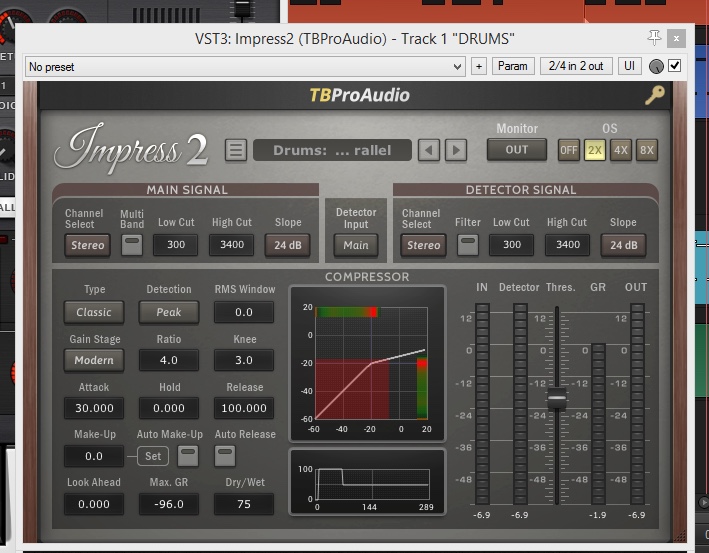Click the IN level meter
The width and height of the screenshot is (709, 553).
point(482,404)
